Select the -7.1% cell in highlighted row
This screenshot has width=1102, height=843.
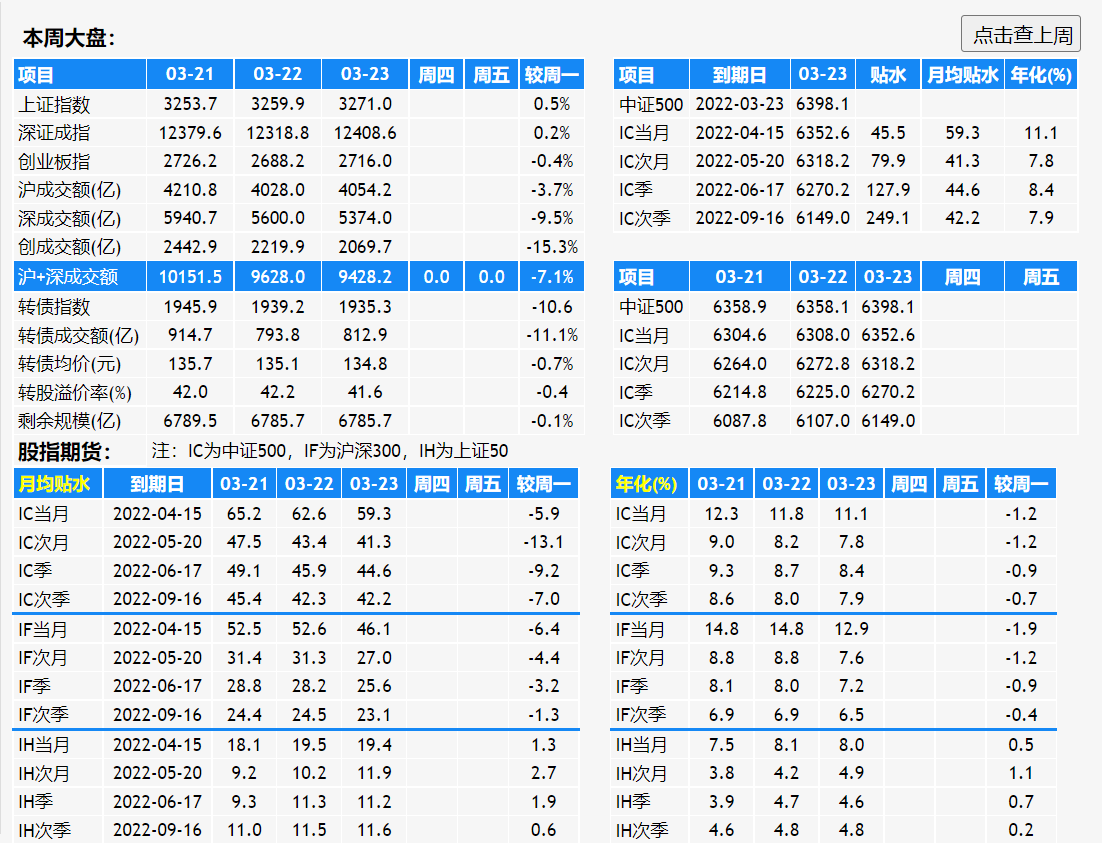pyautogui.click(x=552, y=277)
